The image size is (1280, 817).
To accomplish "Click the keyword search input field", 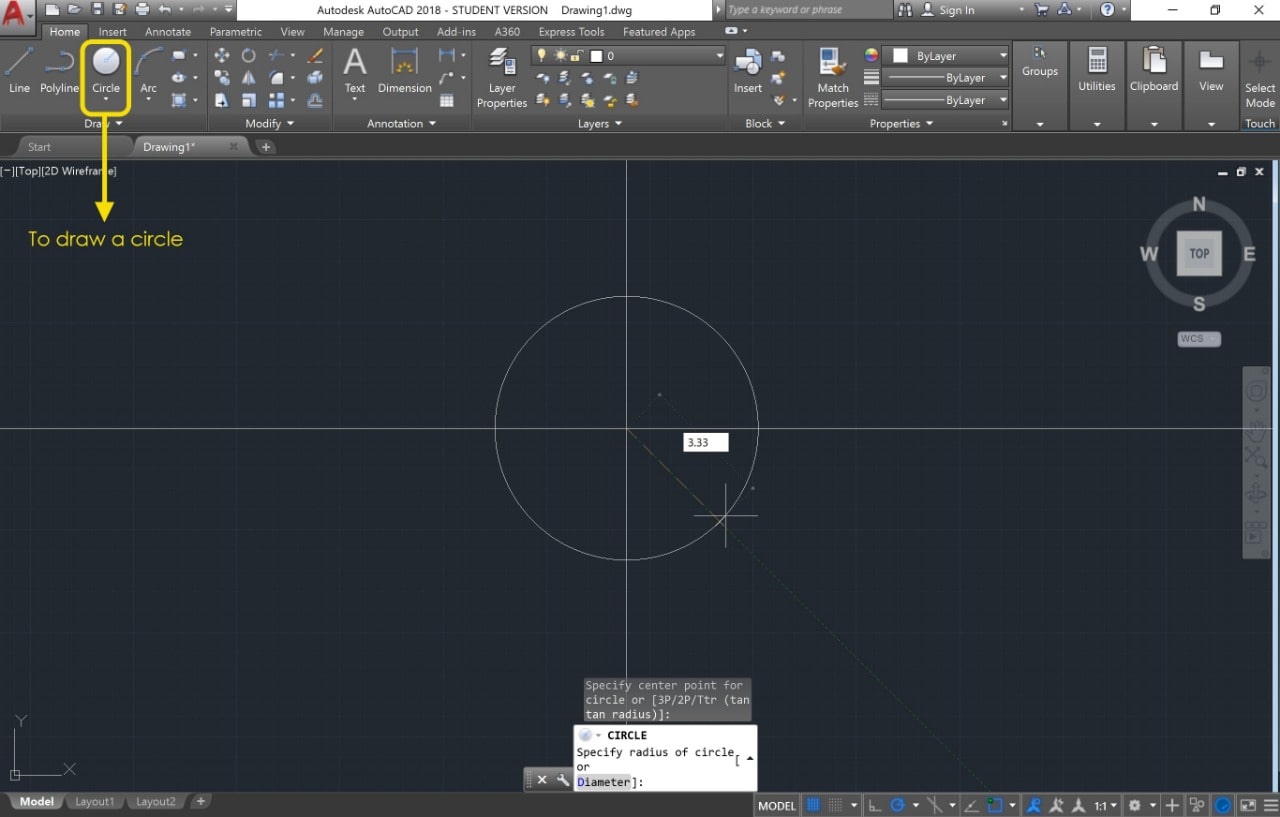I will click(807, 9).
